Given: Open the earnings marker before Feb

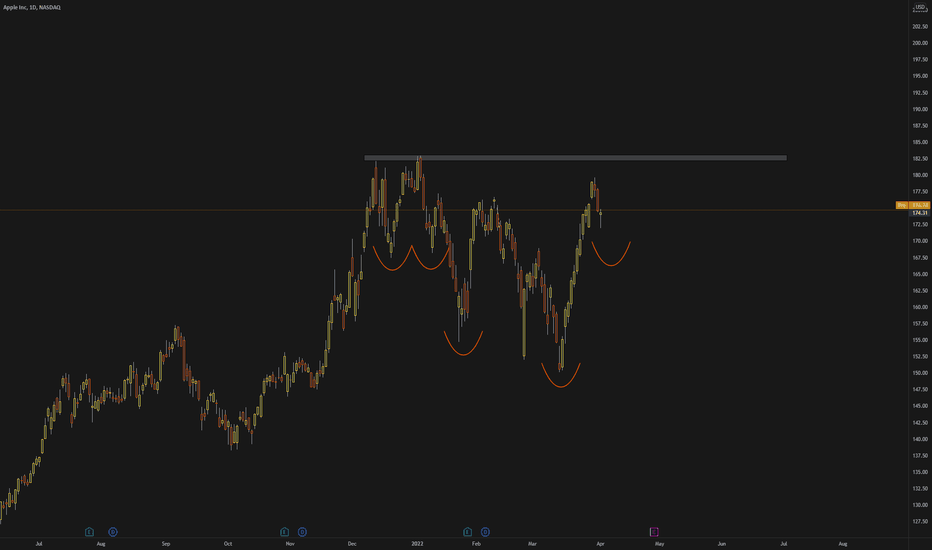Looking at the screenshot, I should 467,532.
